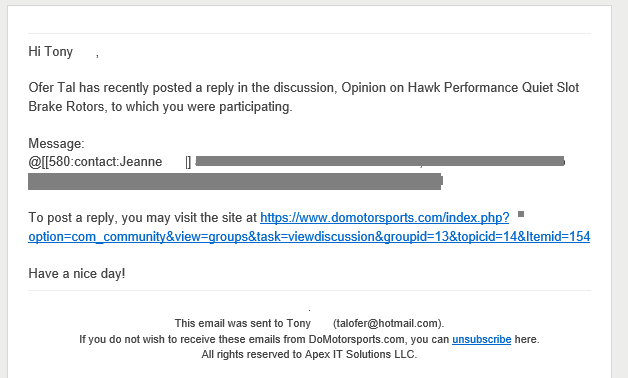The height and width of the screenshot is (378, 628).
Task: Click This email was sent to Tony text
Action: click(243, 323)
